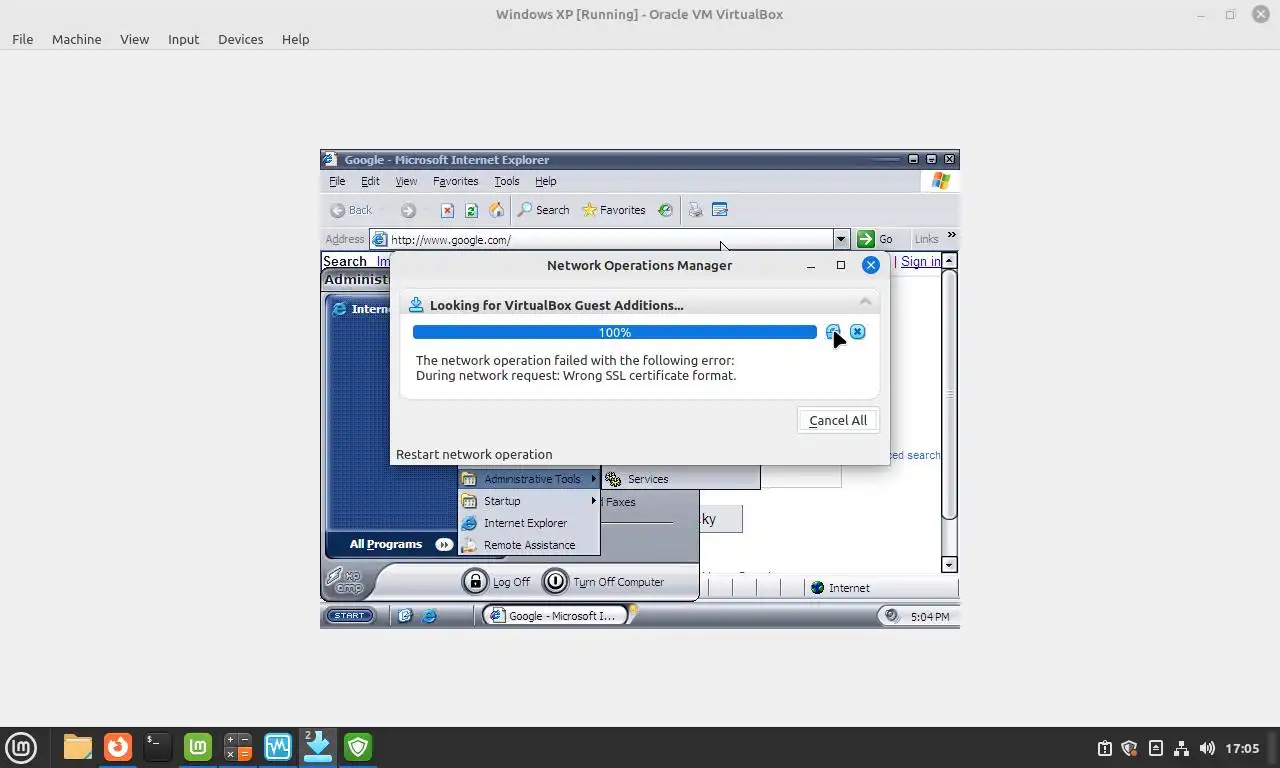Expand the Links toolbar chevron
The width and height of the screenshot is (1280, 768).
[x=951, y=236]
